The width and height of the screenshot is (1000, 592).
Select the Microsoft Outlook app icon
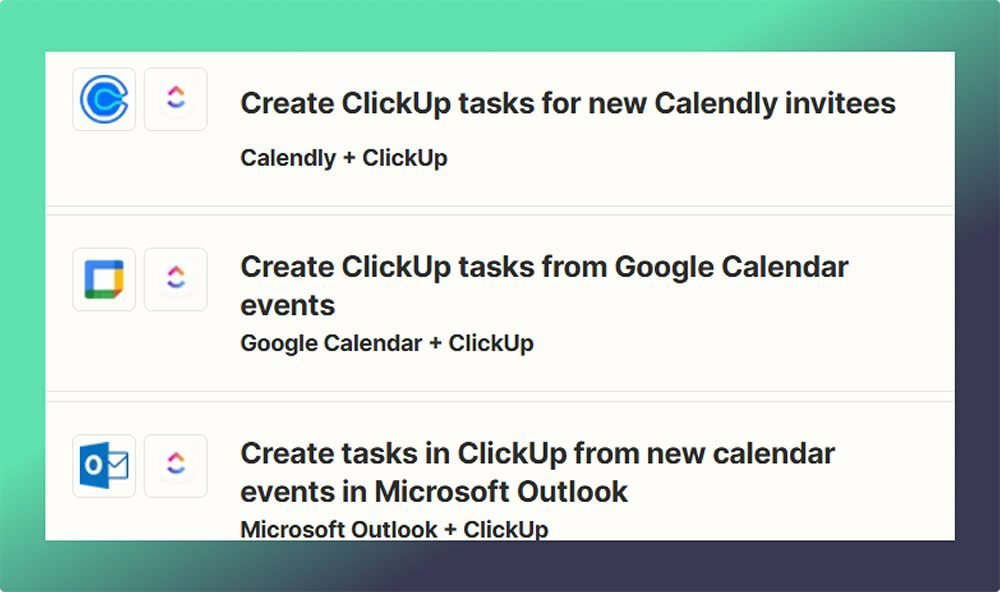(x=103, y=465)
